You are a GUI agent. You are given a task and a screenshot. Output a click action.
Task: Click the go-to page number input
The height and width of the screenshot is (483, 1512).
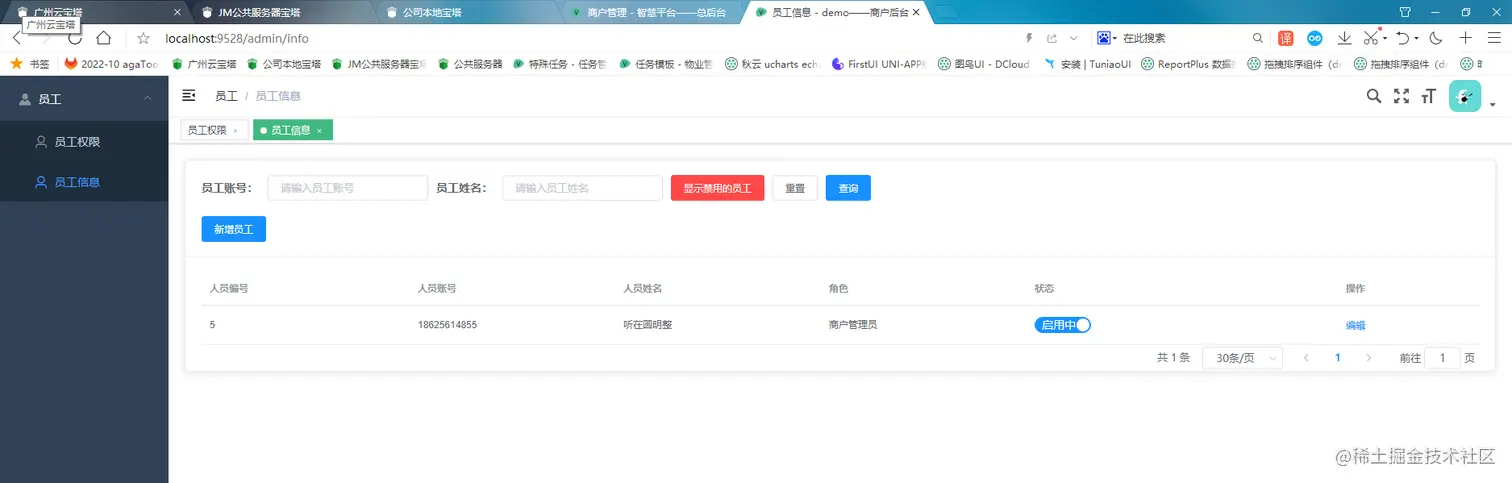pos(1442,357)
